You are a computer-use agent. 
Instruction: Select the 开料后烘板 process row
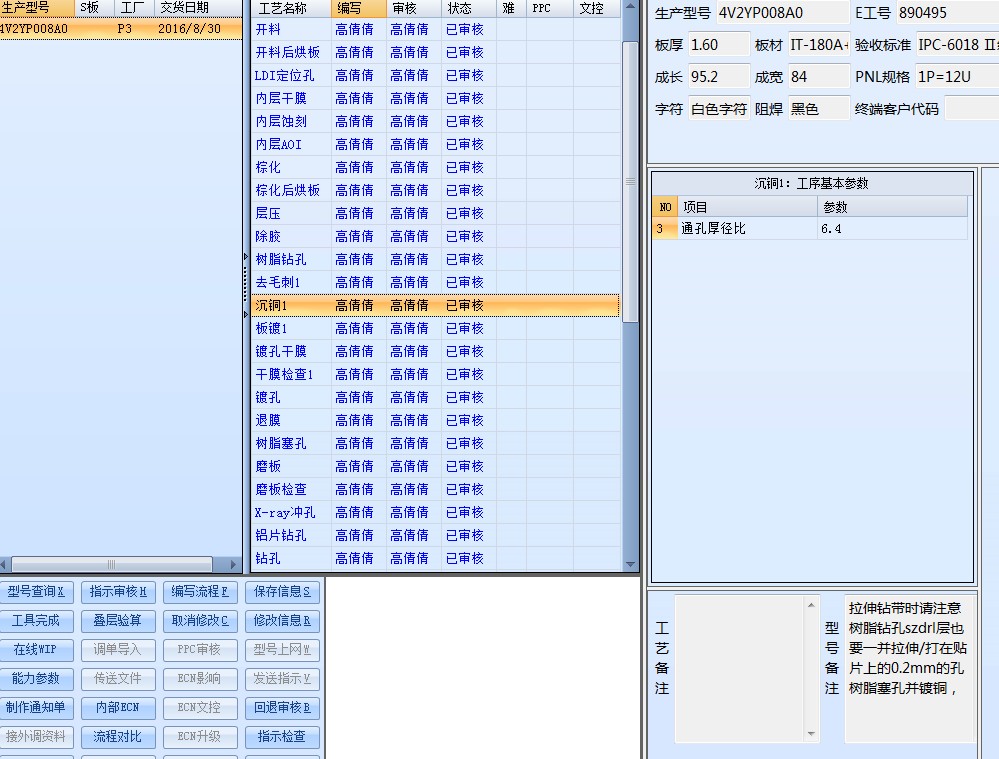(x=436, y=52)
